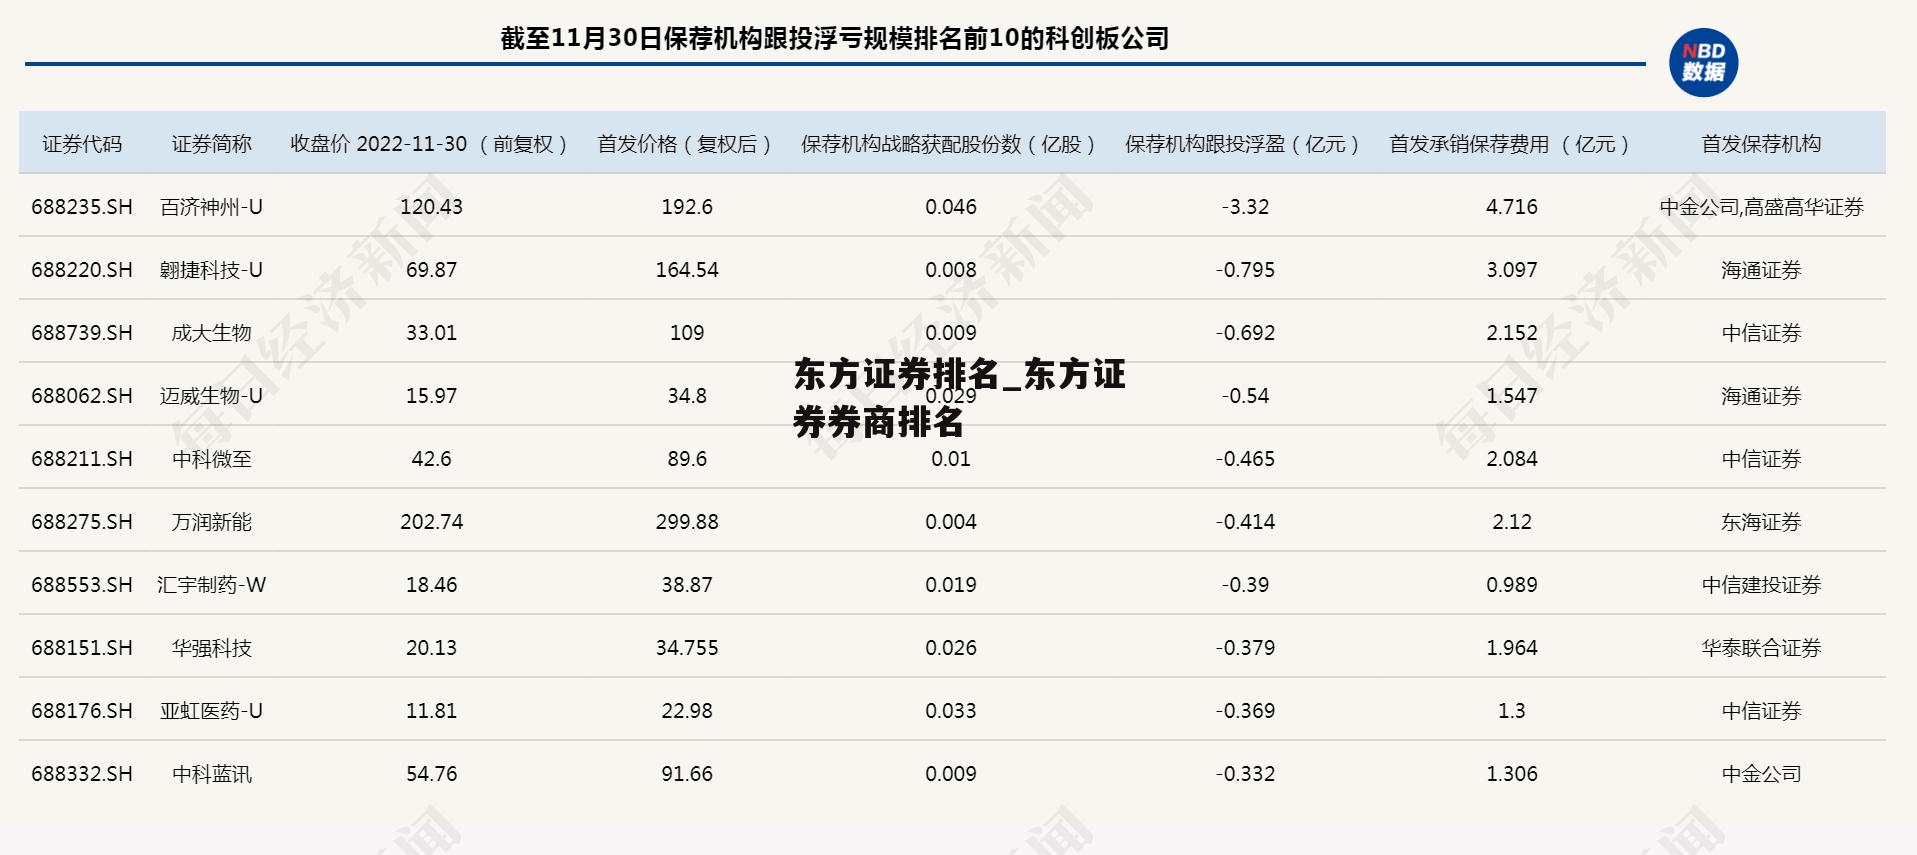This screenshot has width=1917, height=855.
Task: Click the float loss value -0.332
Action: pyautogui.click(x=1245, y=774)
